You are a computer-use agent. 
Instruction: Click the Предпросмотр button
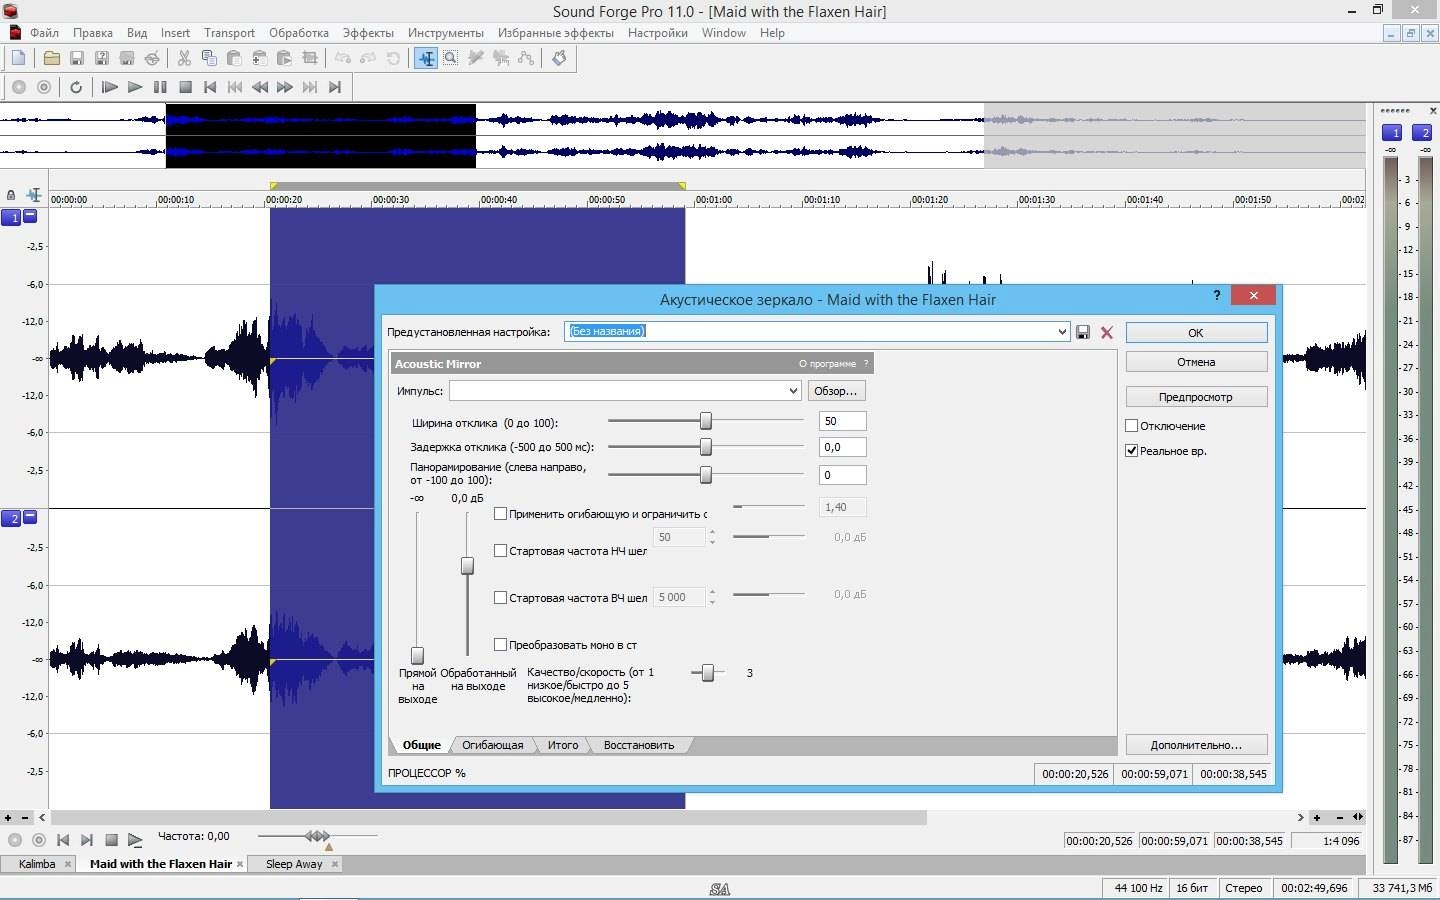point(1196,397)
